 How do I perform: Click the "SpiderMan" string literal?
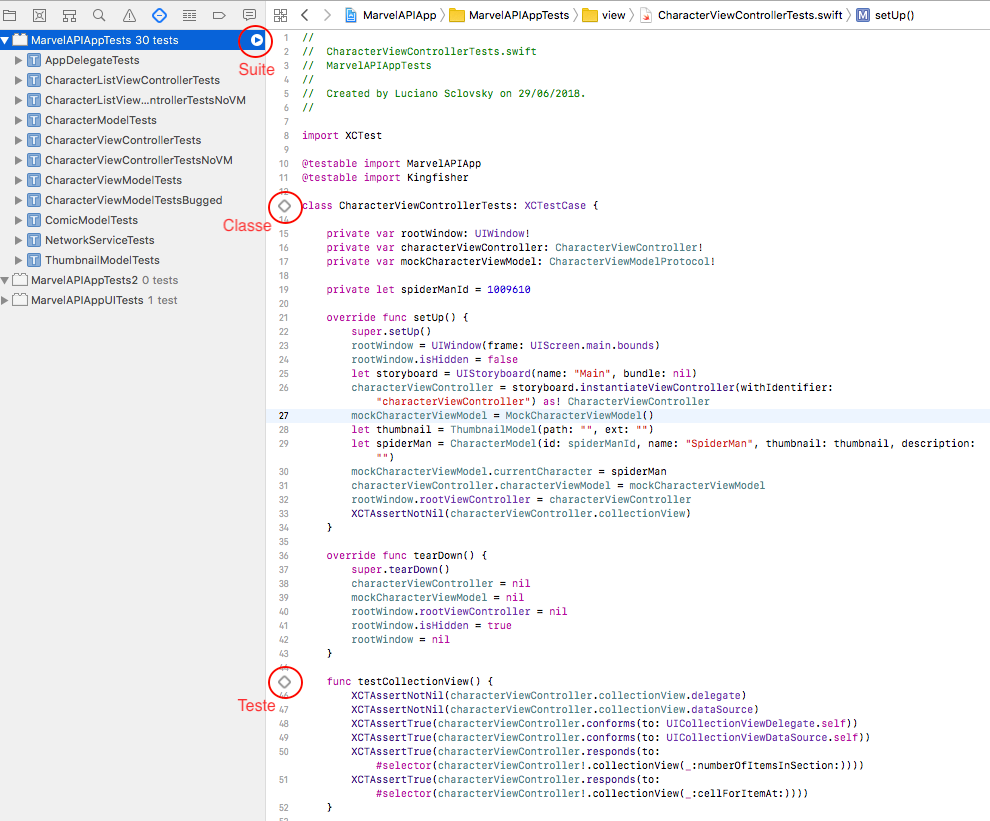(719, 444)
